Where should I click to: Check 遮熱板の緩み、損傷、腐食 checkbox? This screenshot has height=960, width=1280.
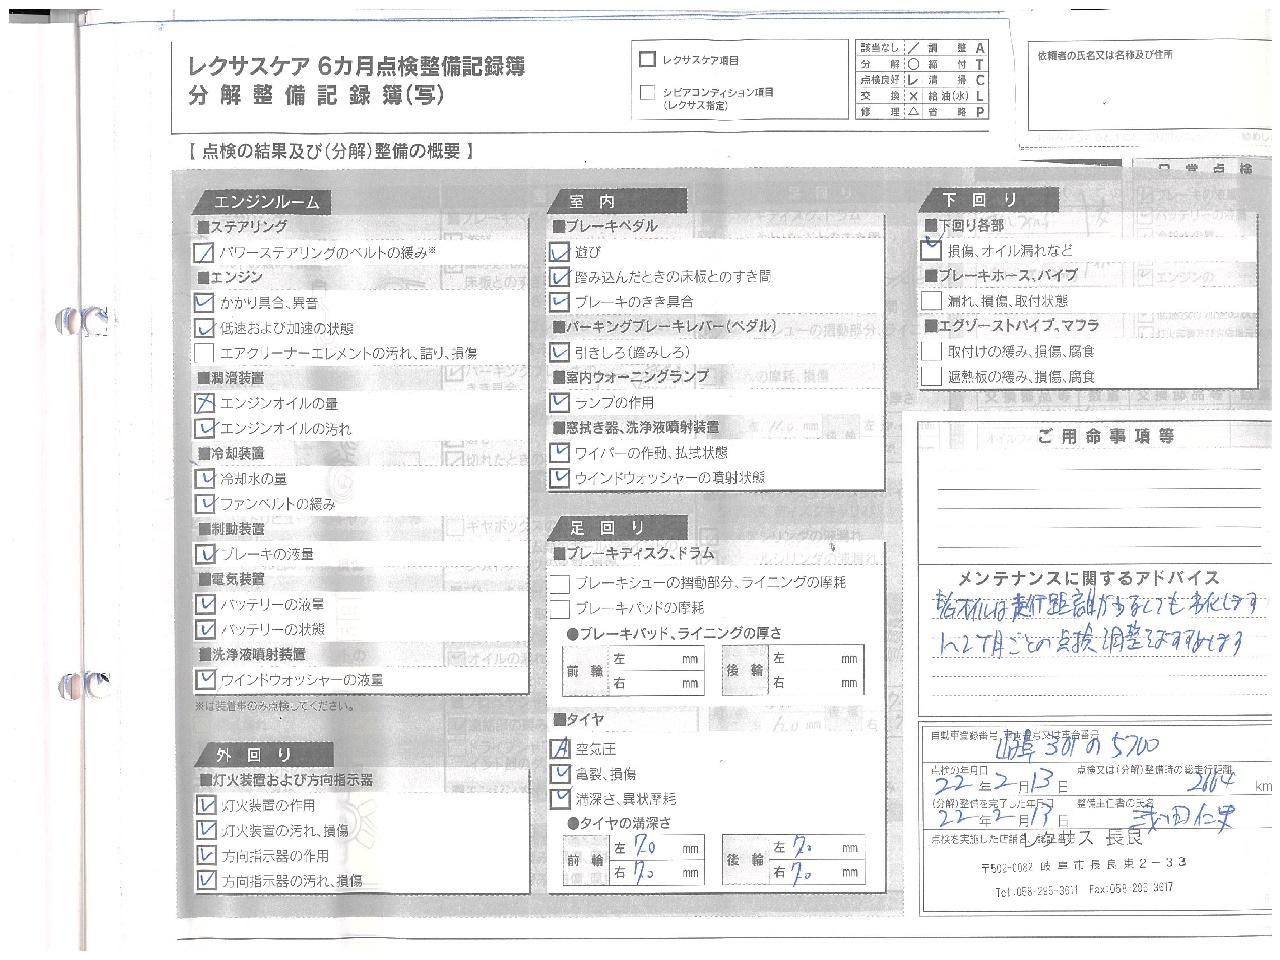931,376
